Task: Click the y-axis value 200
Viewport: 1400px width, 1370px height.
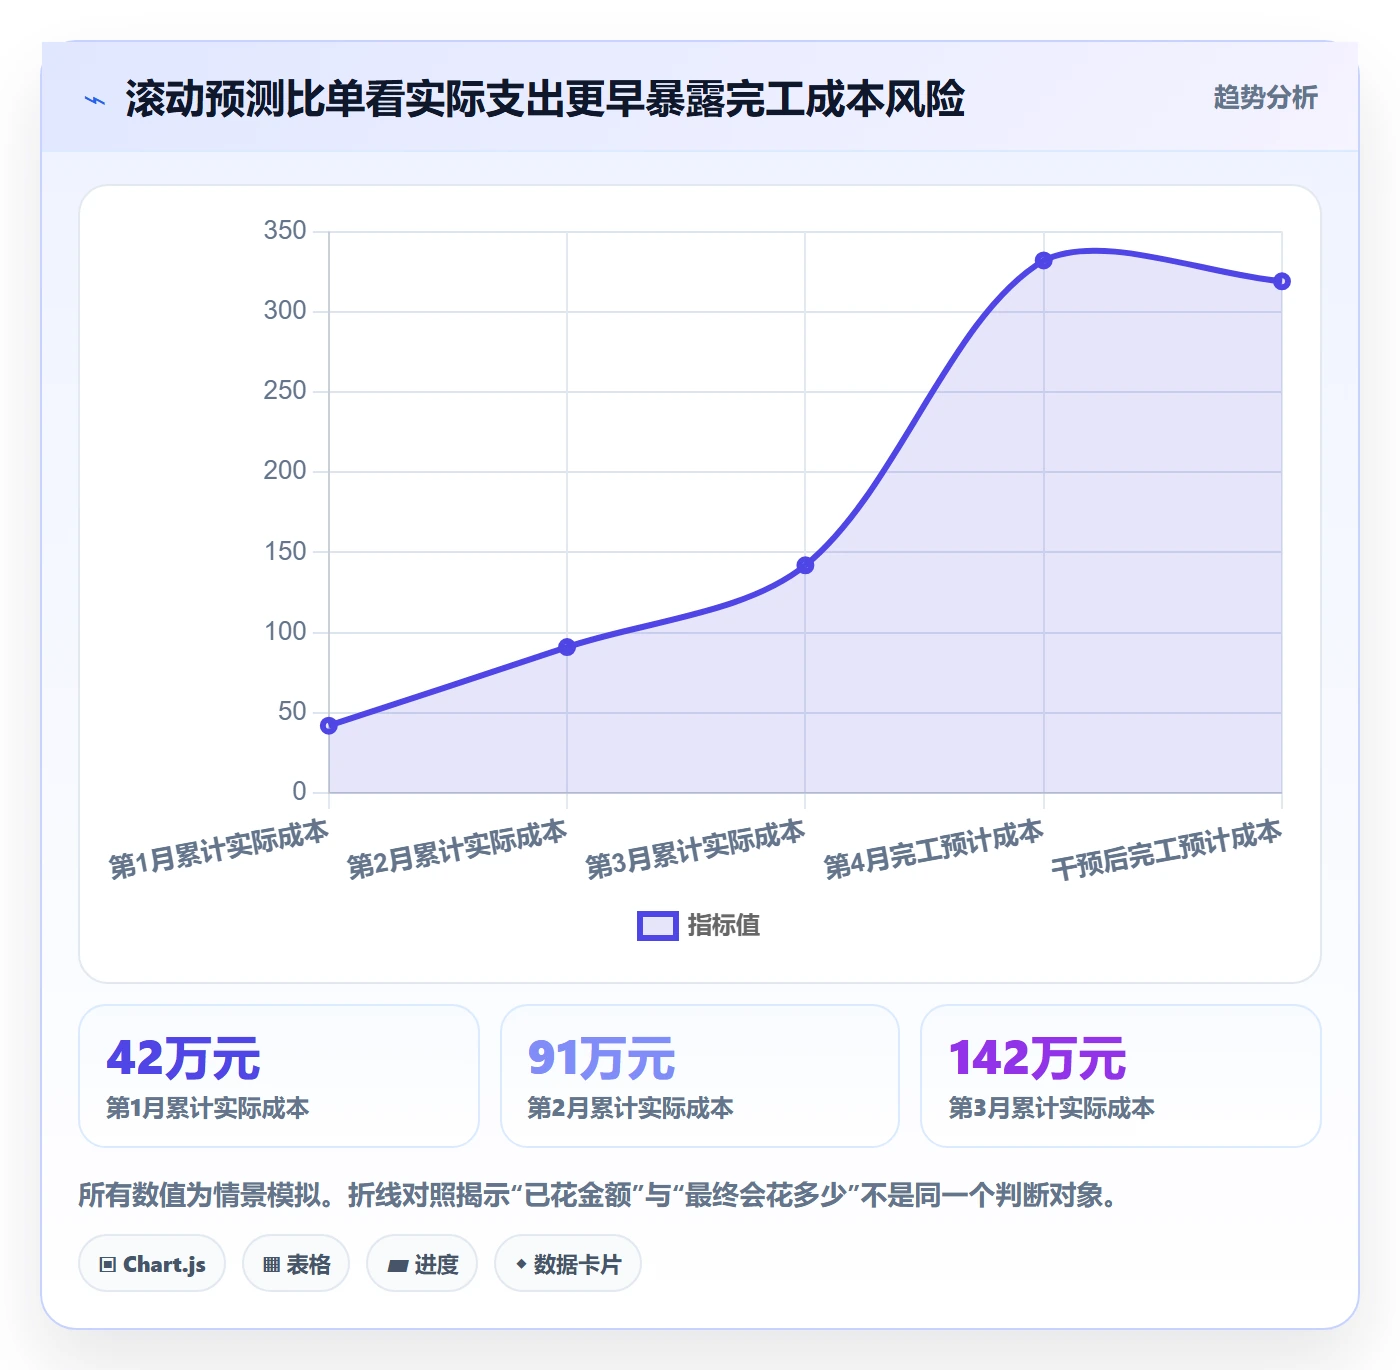Action: pyautogui.click(x=285, y=471)
